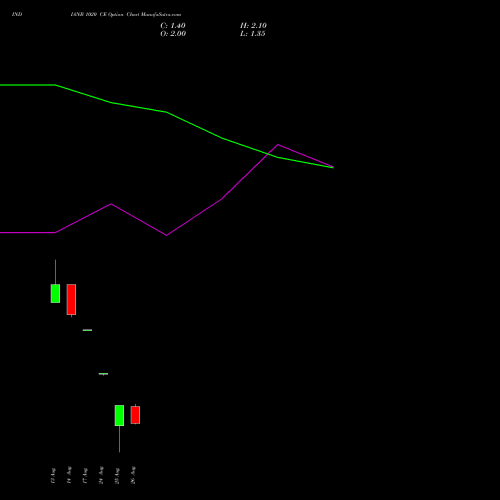
Task: Click the last red candlestick on the chart
Action: 135,415
